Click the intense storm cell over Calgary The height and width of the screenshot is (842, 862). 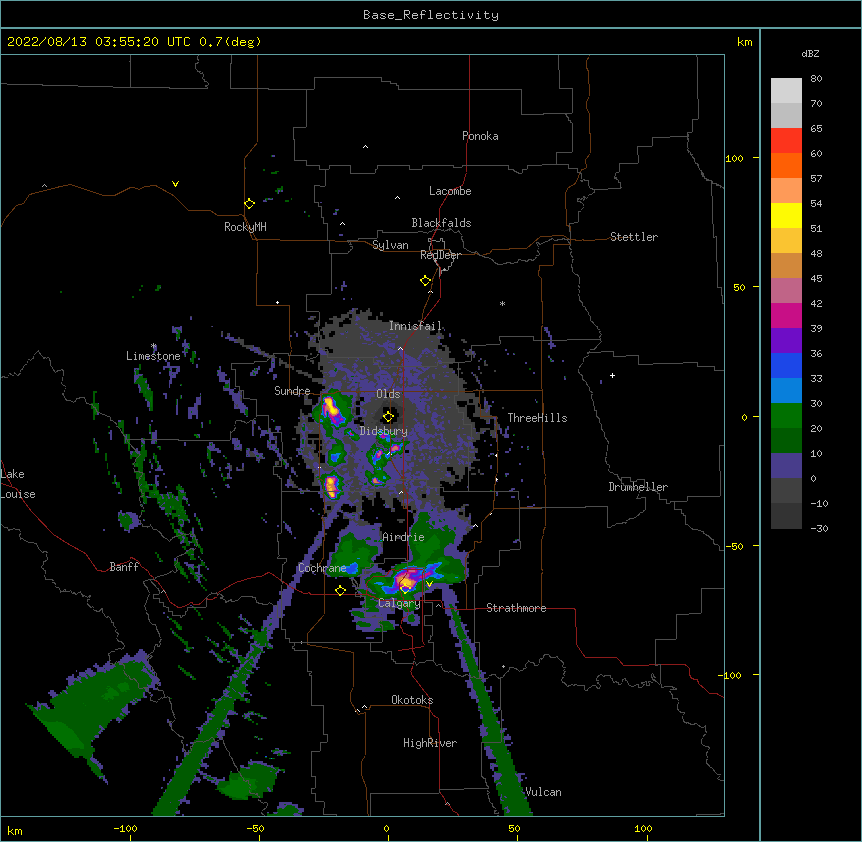(x=407, y=579)
